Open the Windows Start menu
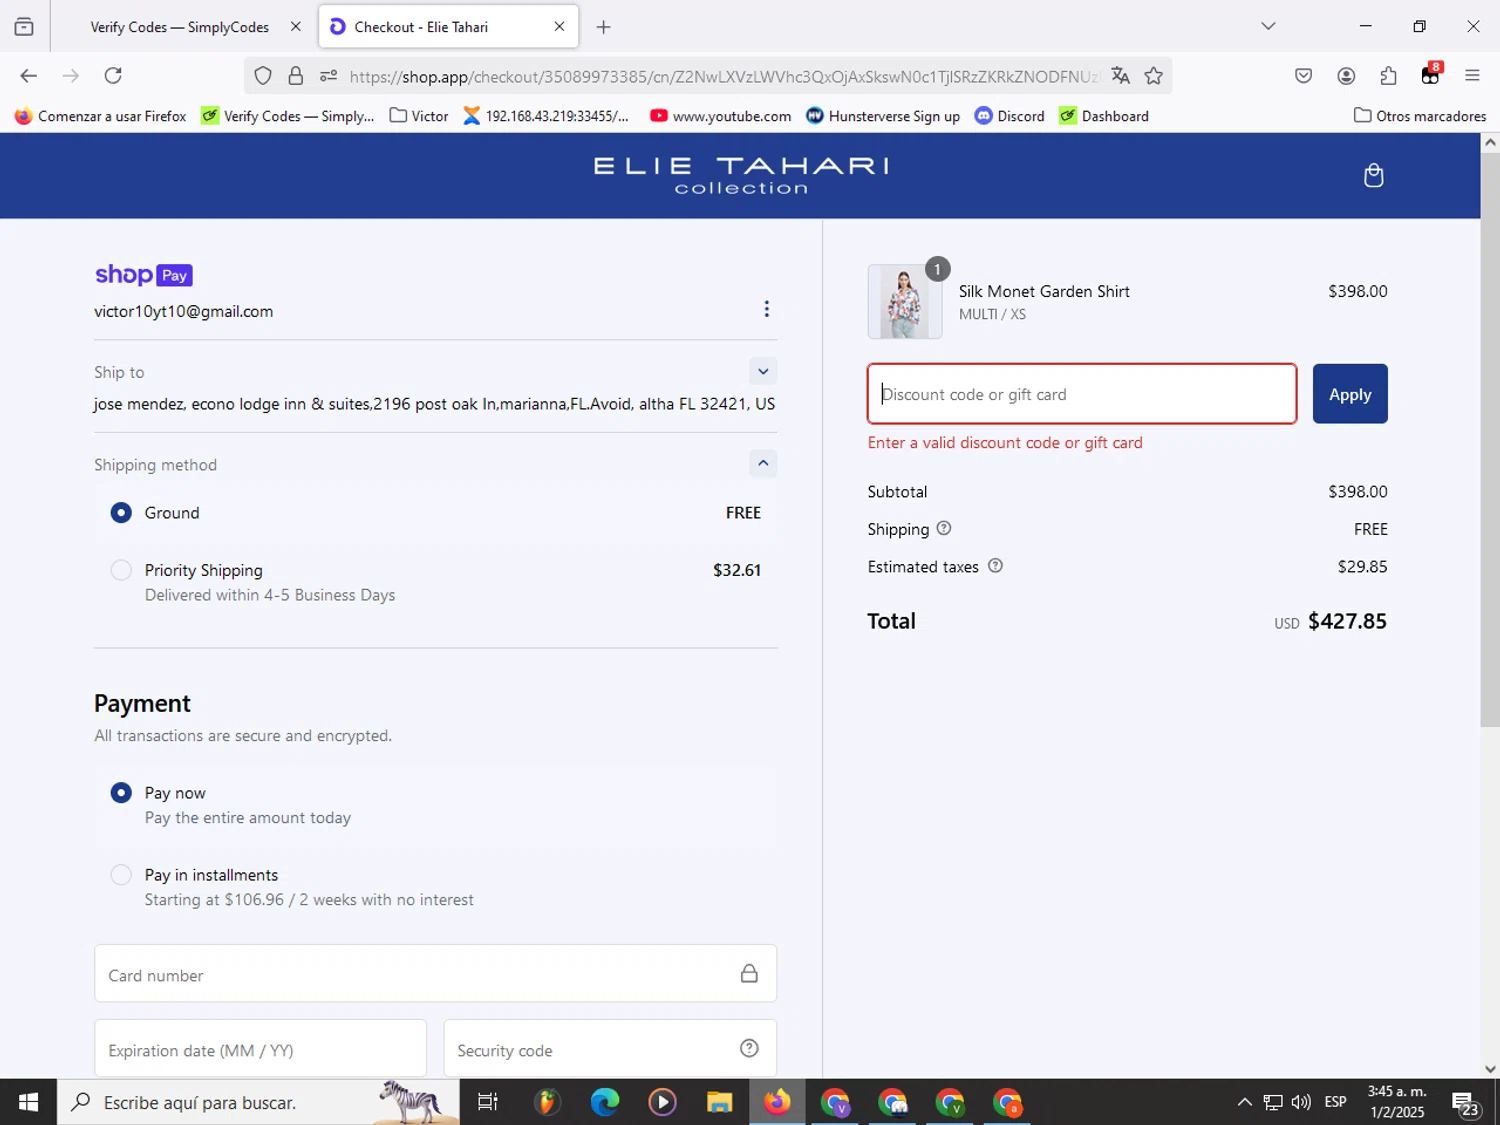 (x=28, y=1102)
